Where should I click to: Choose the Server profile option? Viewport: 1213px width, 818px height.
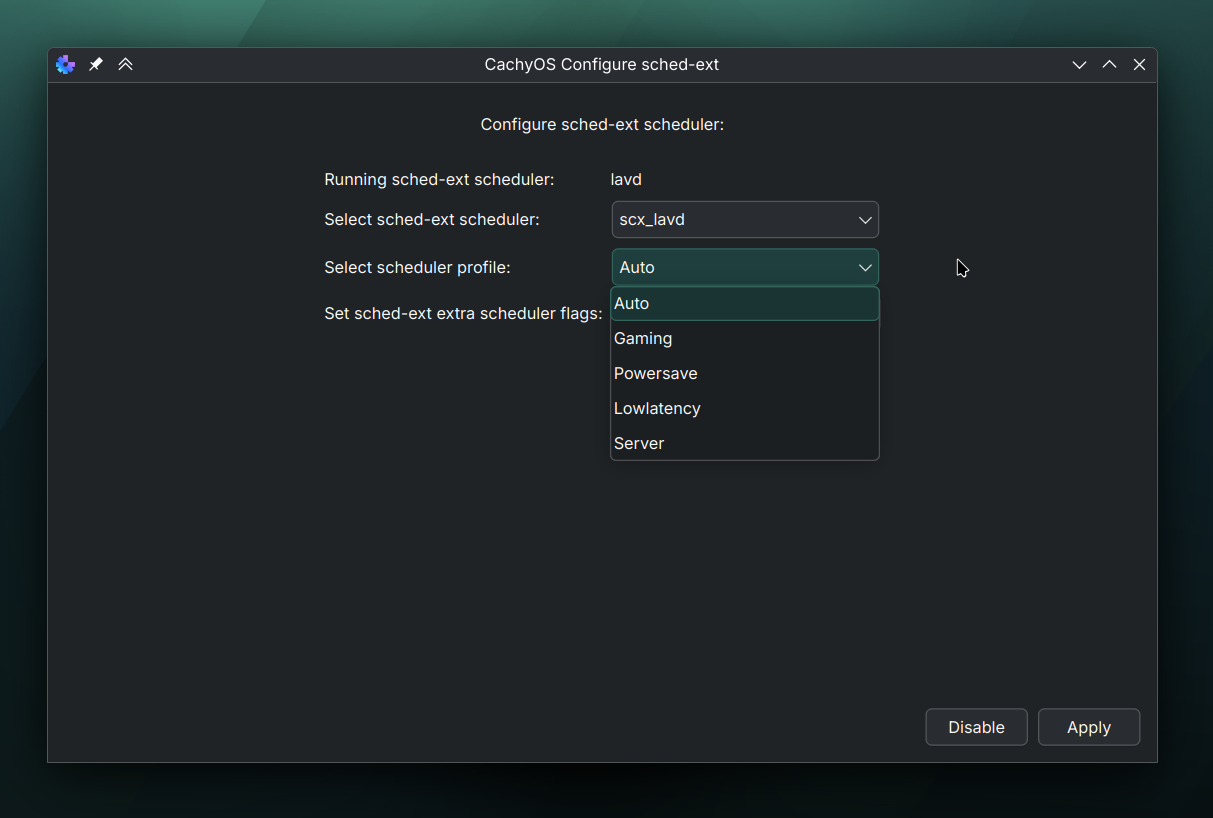click(x=744, y=444)
